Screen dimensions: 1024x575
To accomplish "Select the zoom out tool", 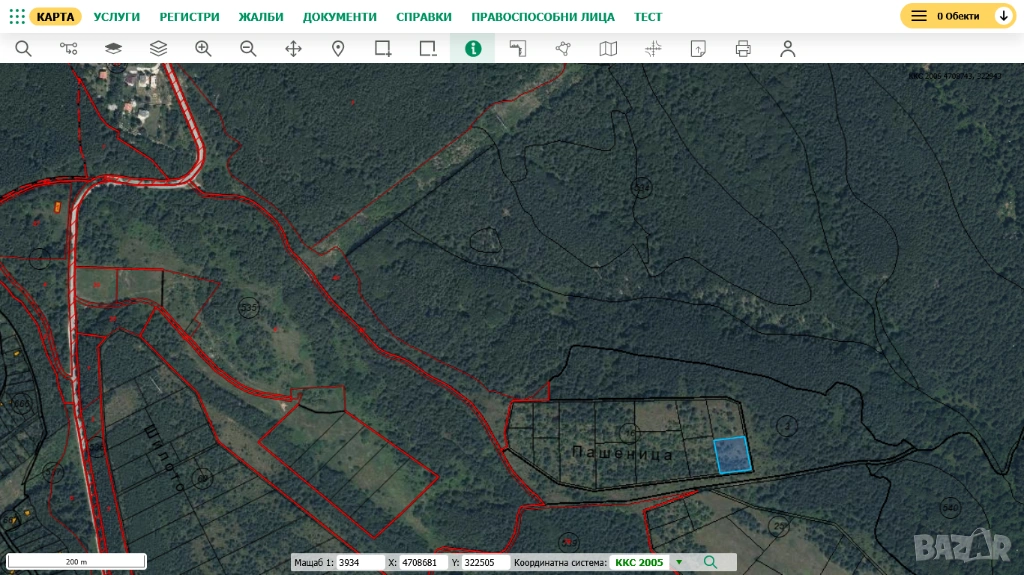I will point(248,48).
